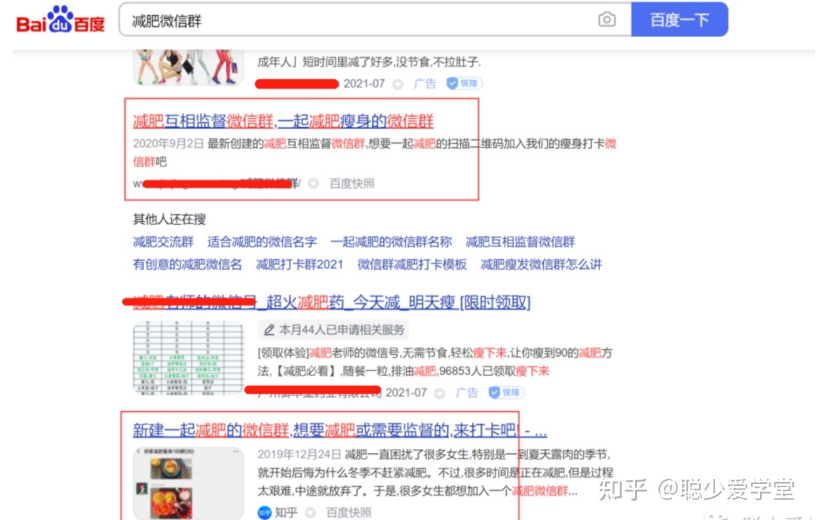Image resolution: width=825 pixels, height=520 pixels.
Task: Click 本月44人已申请相关服务 tag
Action: 333,330
